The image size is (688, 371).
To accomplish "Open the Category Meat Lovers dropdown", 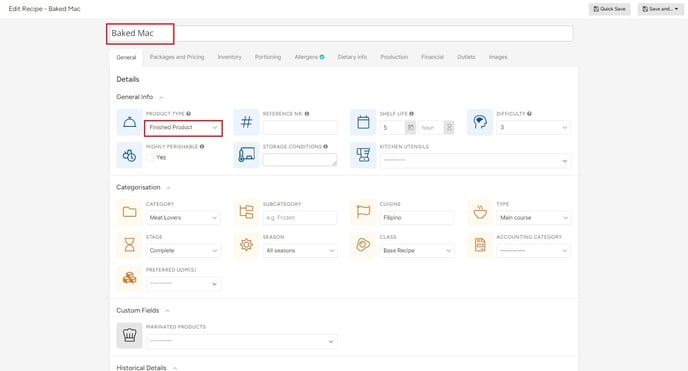I will (x=183, y=218).
